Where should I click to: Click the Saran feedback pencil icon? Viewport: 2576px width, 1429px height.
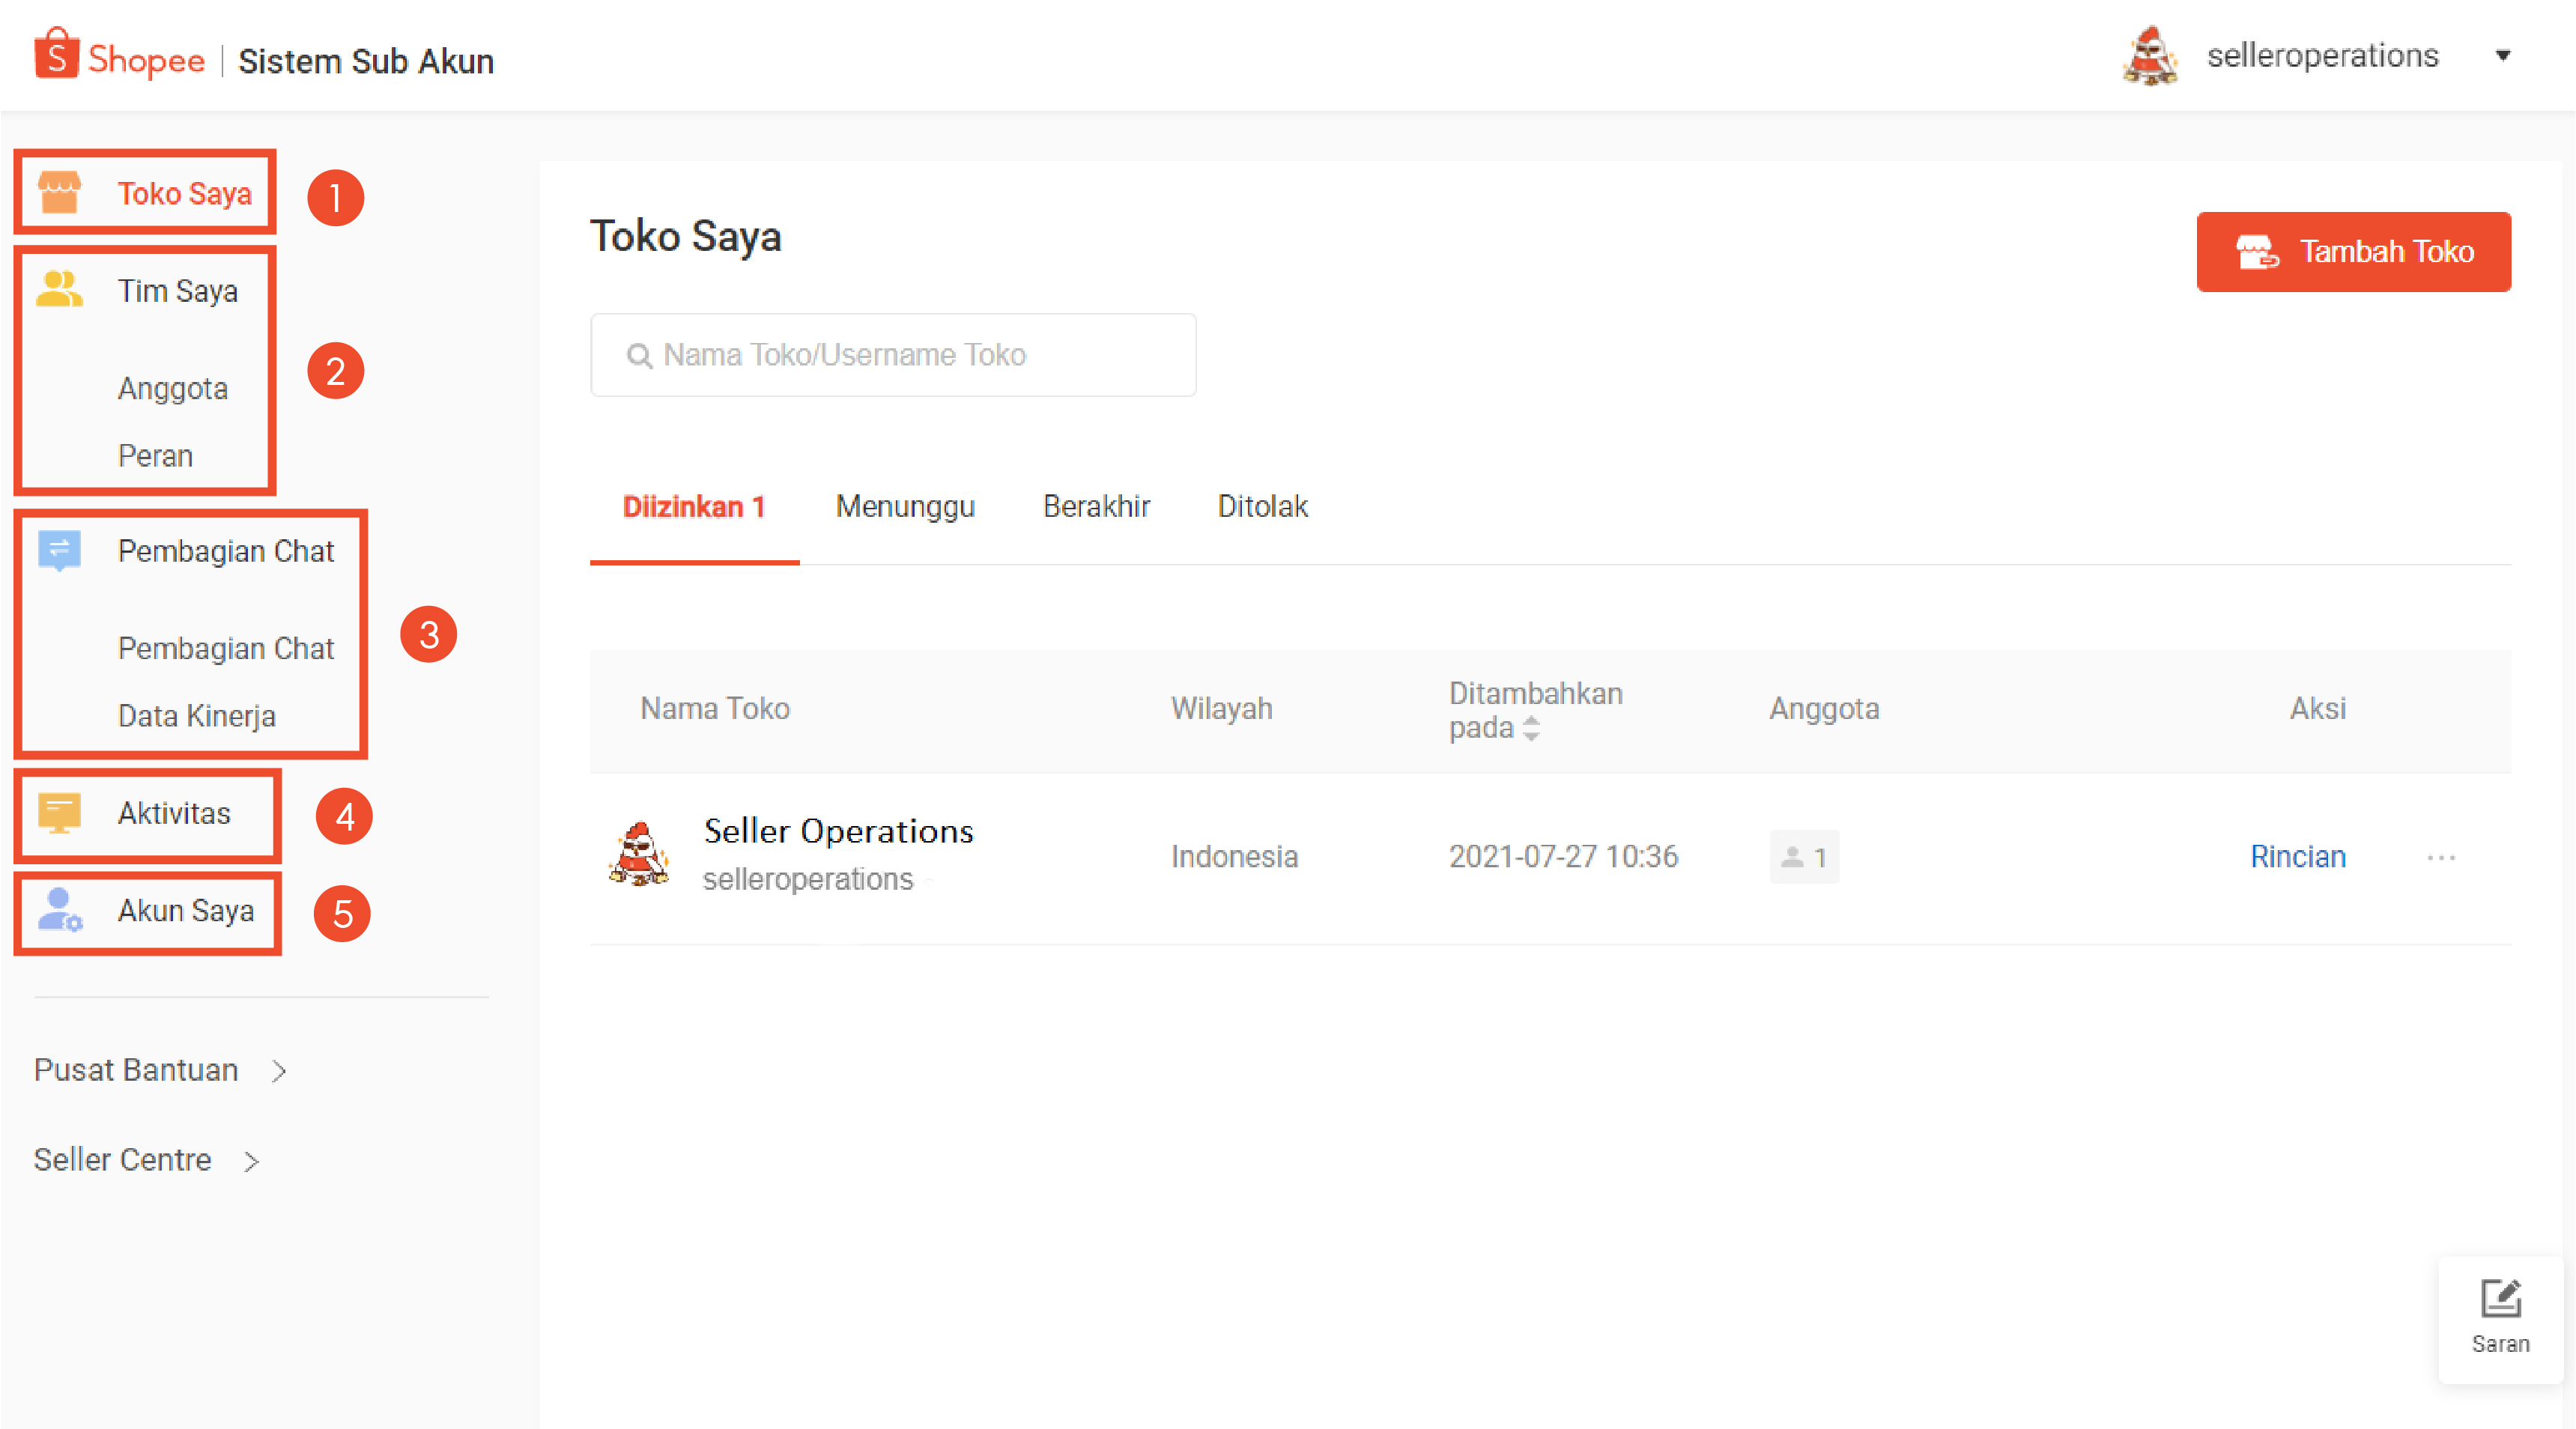2500,1299
